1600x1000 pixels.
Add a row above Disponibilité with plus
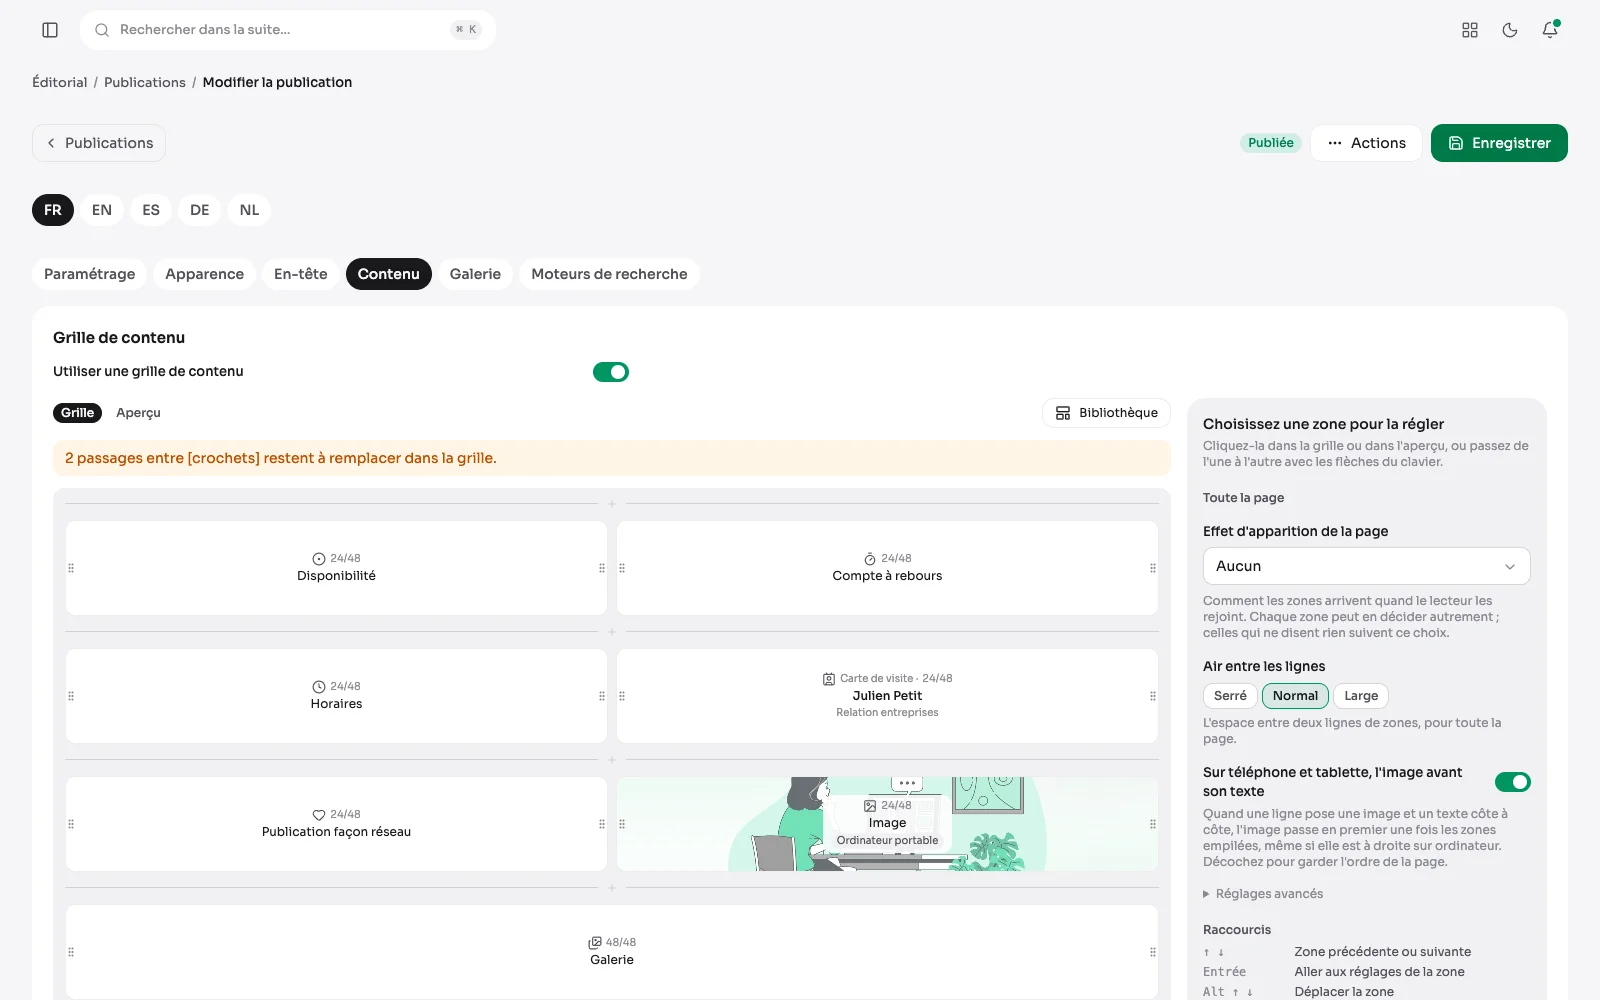pos(612,504)
